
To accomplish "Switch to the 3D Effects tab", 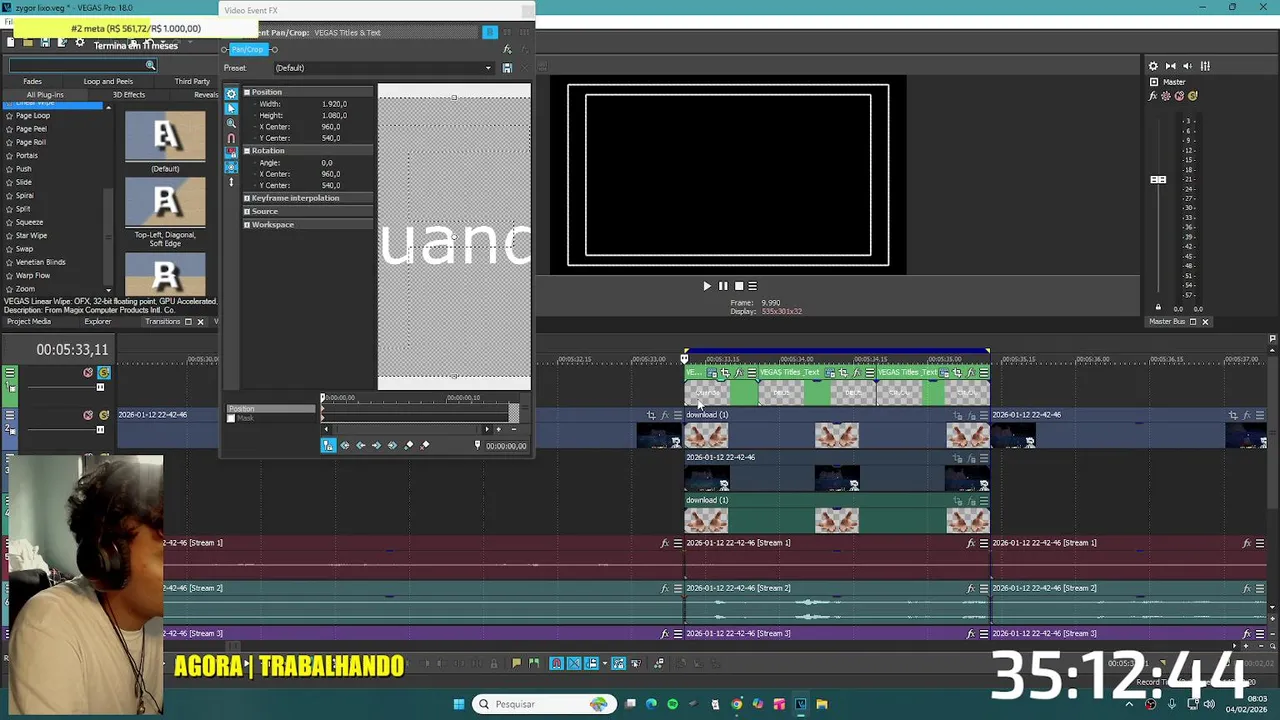I will click(129, 94).
